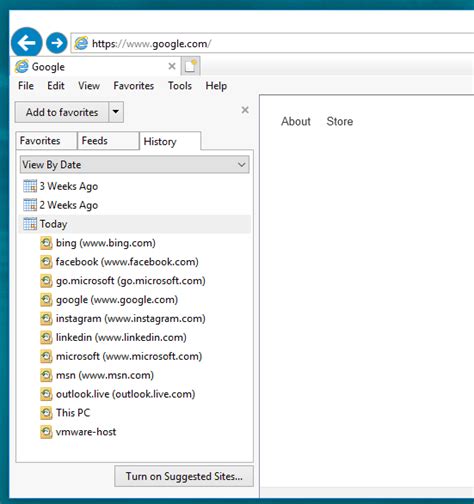Image resolution: width=474 pixels, height=504 pixels.
Task: Click the calendar icon beside 3 Weeks Ago
Action: click(30, 186)
